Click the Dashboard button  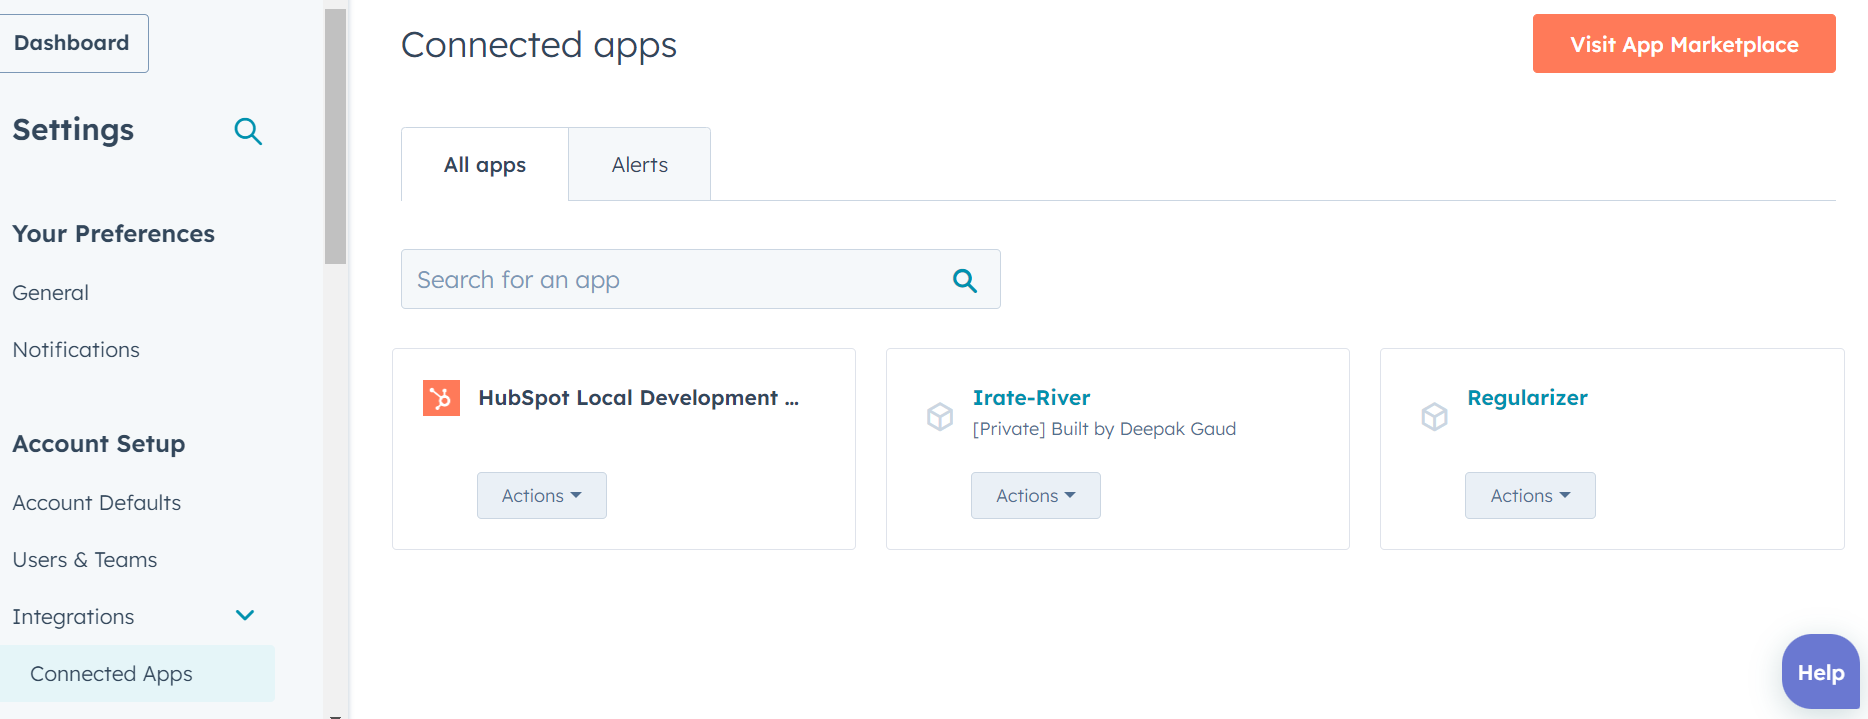point(72,43)
